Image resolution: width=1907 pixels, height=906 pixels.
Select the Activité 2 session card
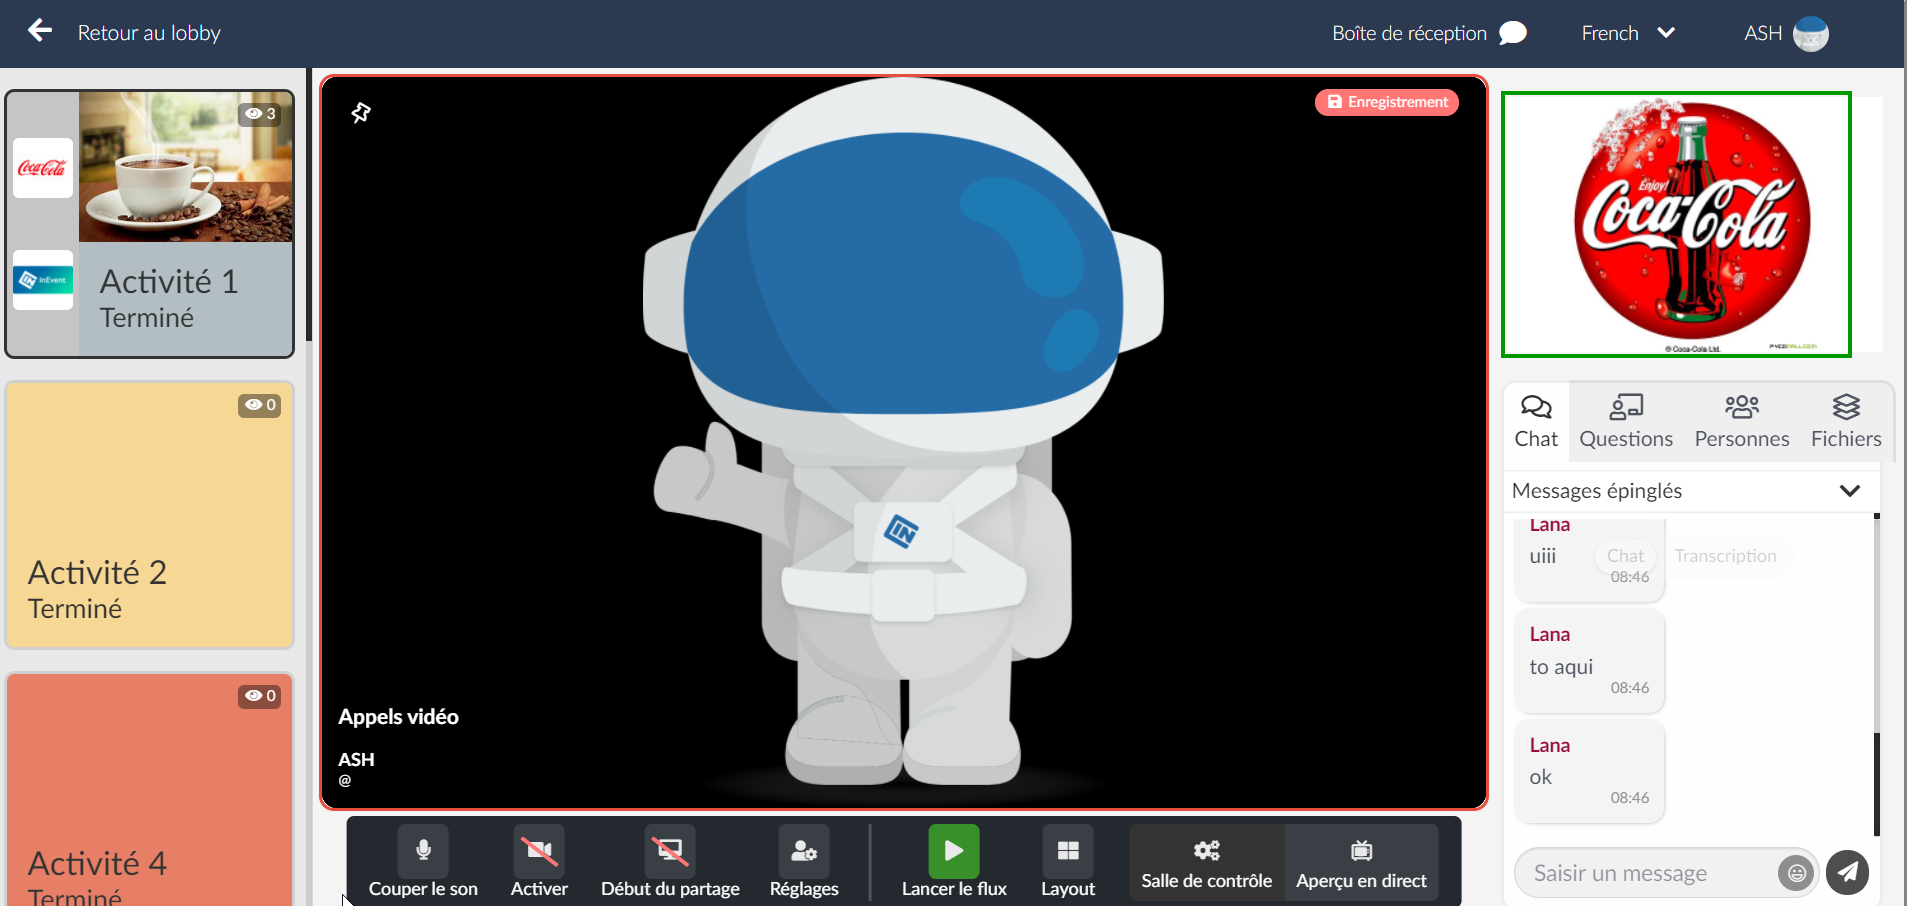click(x=150, y=515)
